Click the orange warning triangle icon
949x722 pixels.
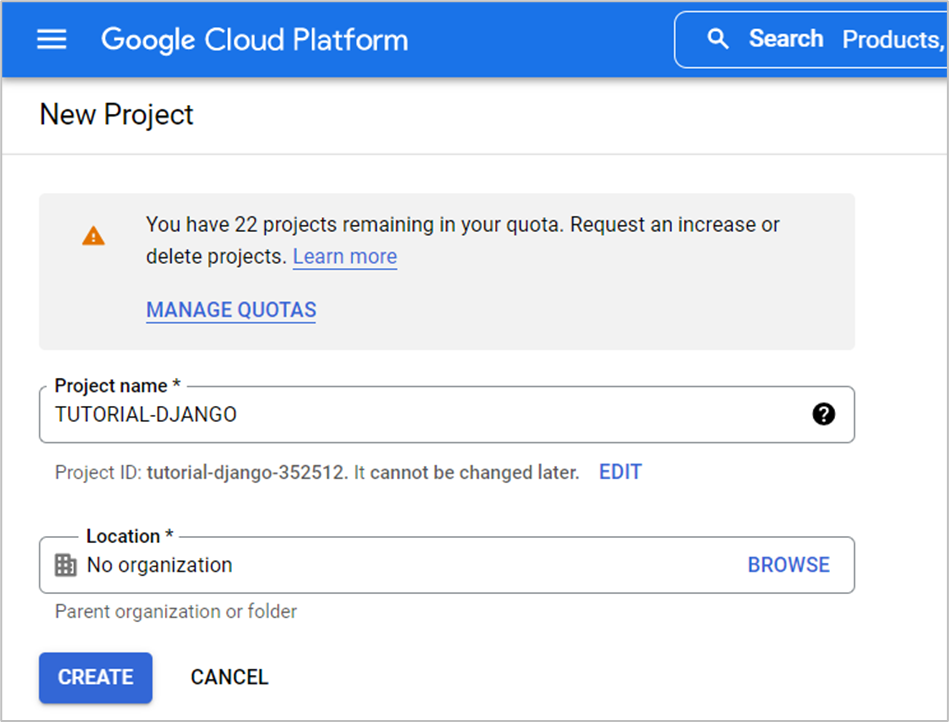tap(93, 236)
